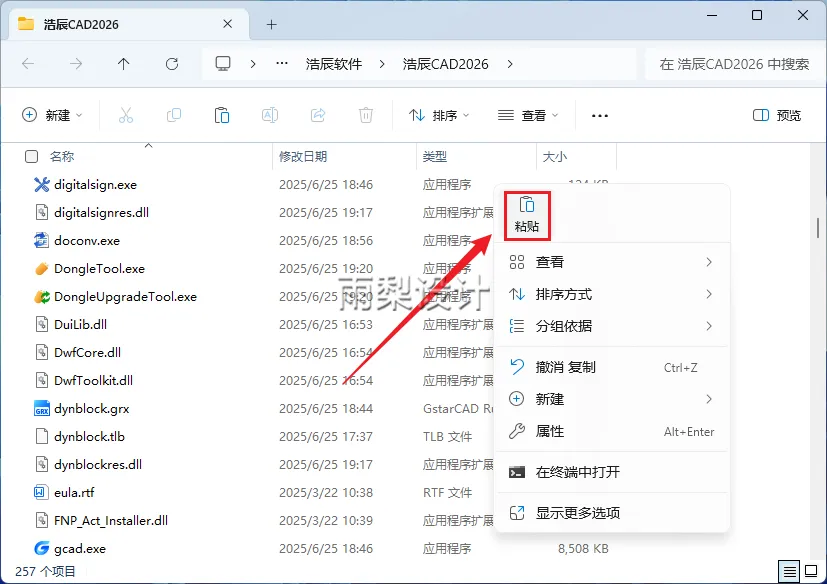Toggle the 预览 preview pane

tap(777, 115)
